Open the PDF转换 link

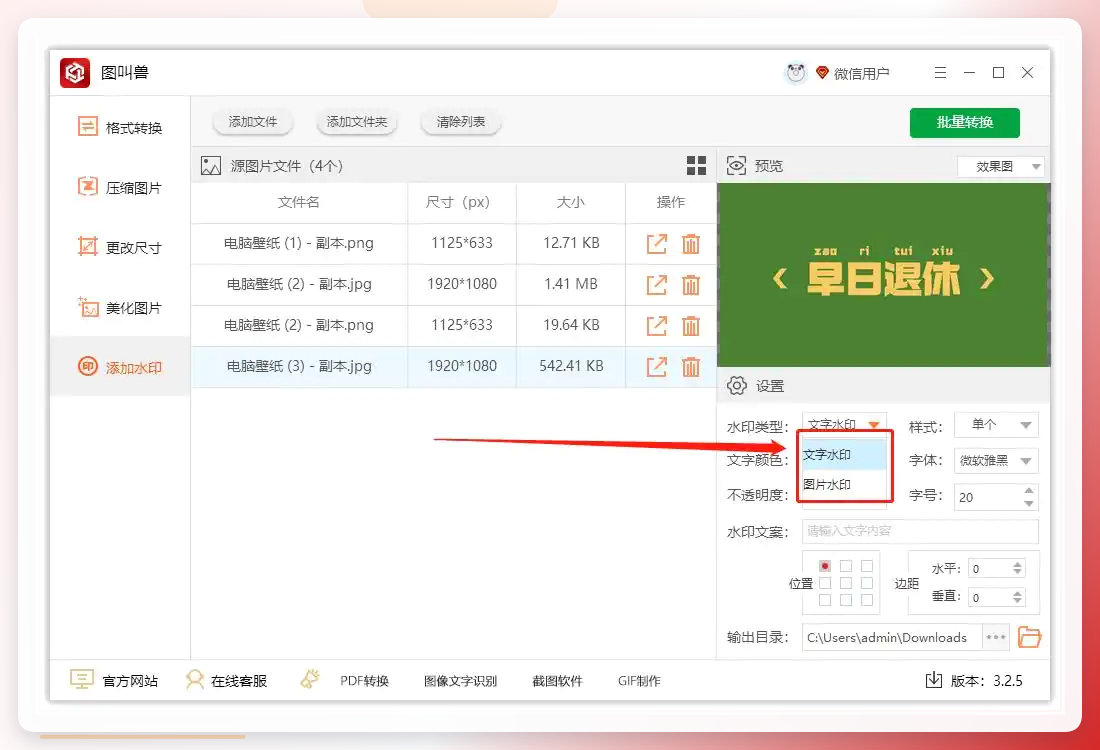364,681
